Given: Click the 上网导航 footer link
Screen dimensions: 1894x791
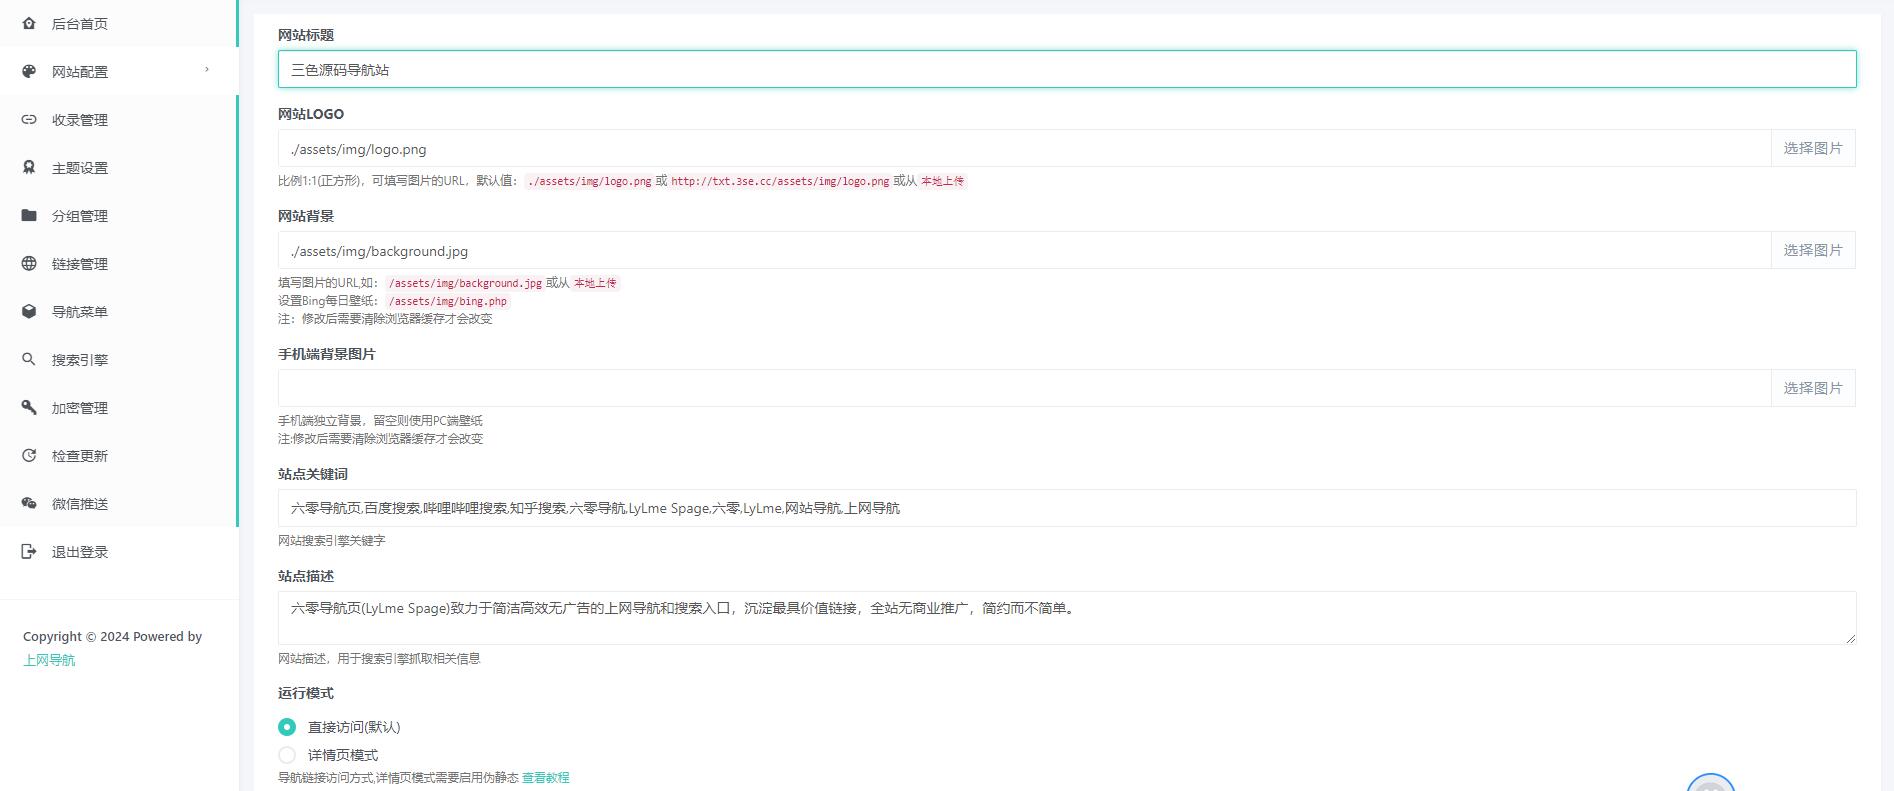Looking at the screenshot, I should (49, 660).
